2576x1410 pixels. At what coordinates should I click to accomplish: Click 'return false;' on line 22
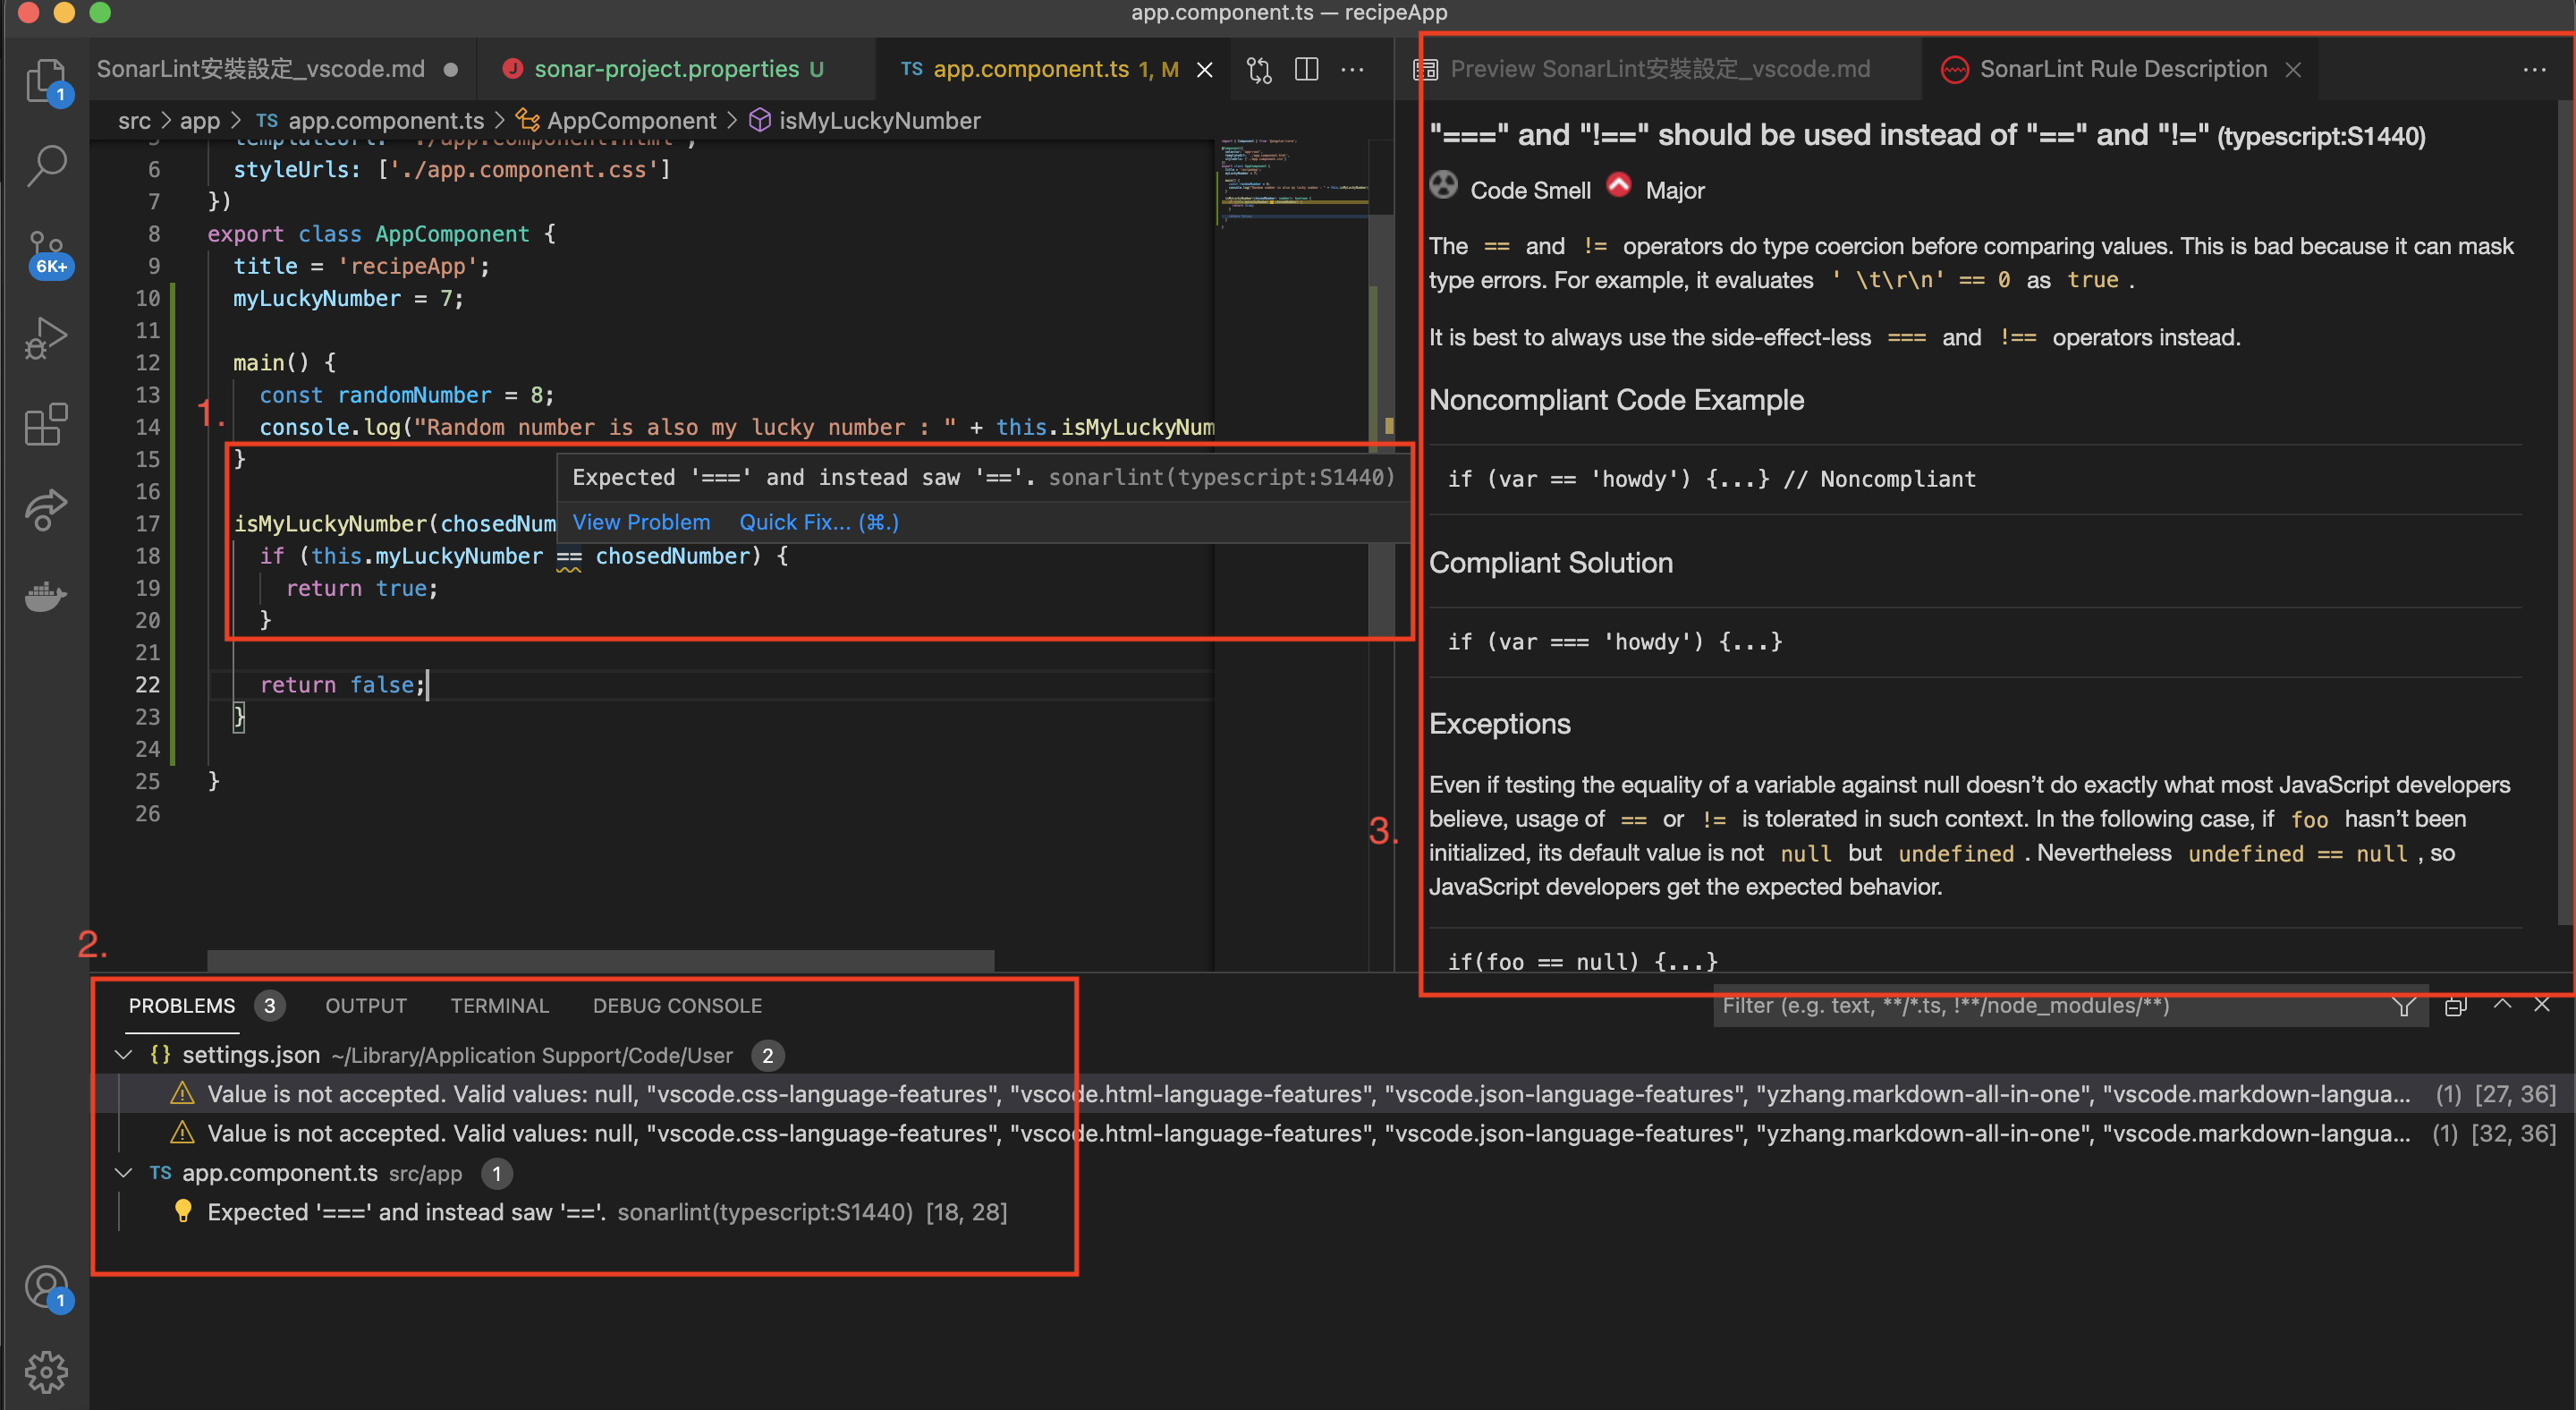343,685
